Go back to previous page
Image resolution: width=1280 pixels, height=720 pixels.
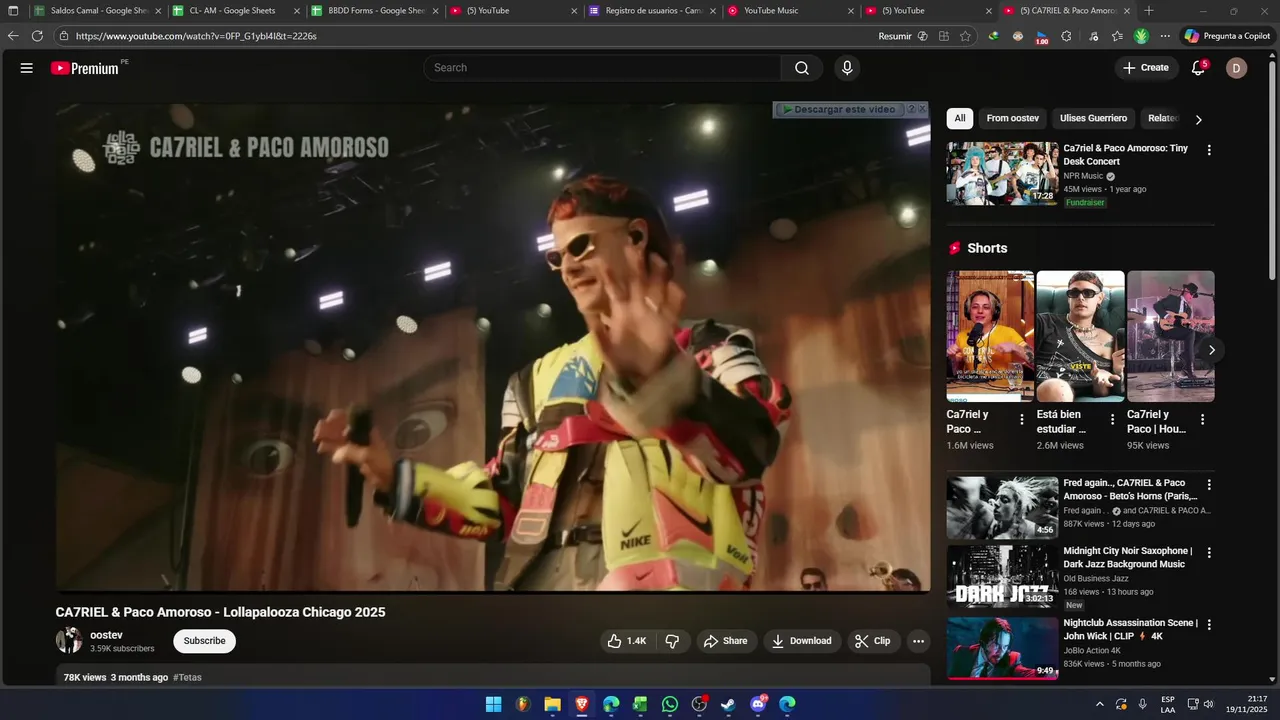pos(13,36)
